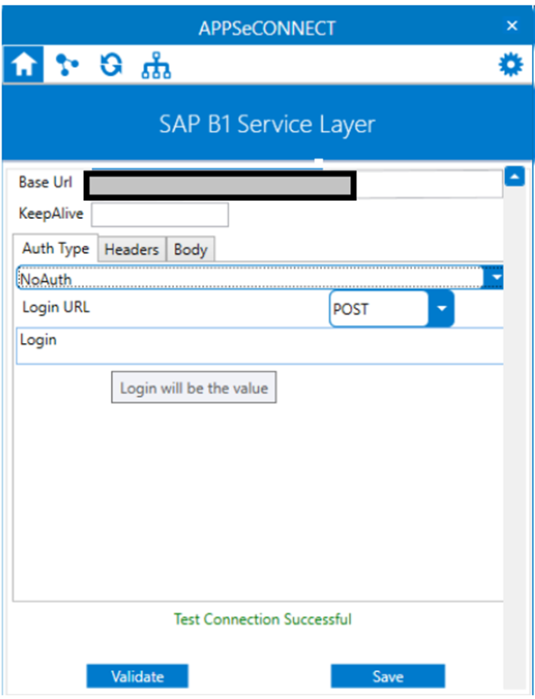This screenshot has height=699, width=535.
Task: Click the sync refresh icon
Action: 111,65
